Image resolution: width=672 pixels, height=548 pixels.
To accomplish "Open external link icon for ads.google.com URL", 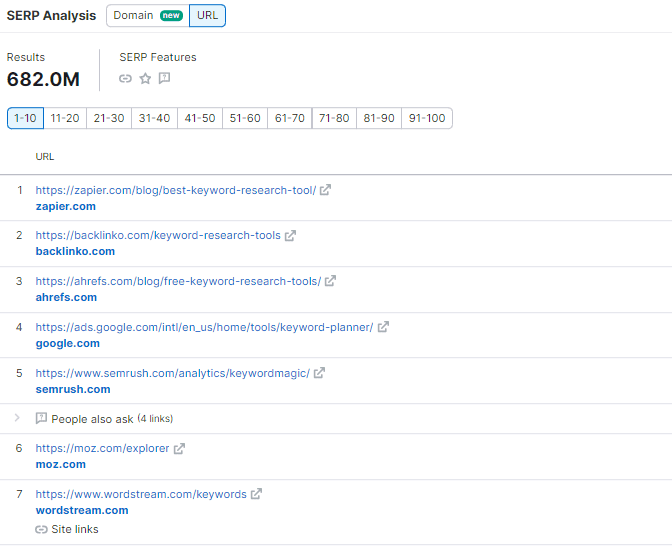I will (383, 327).
